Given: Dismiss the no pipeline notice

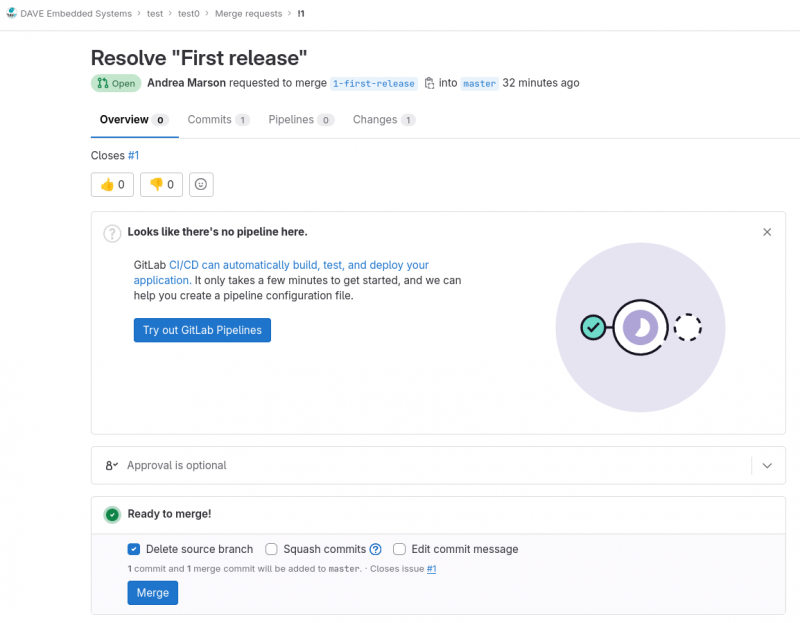Looking at the screenshot, I should point(767,232).
